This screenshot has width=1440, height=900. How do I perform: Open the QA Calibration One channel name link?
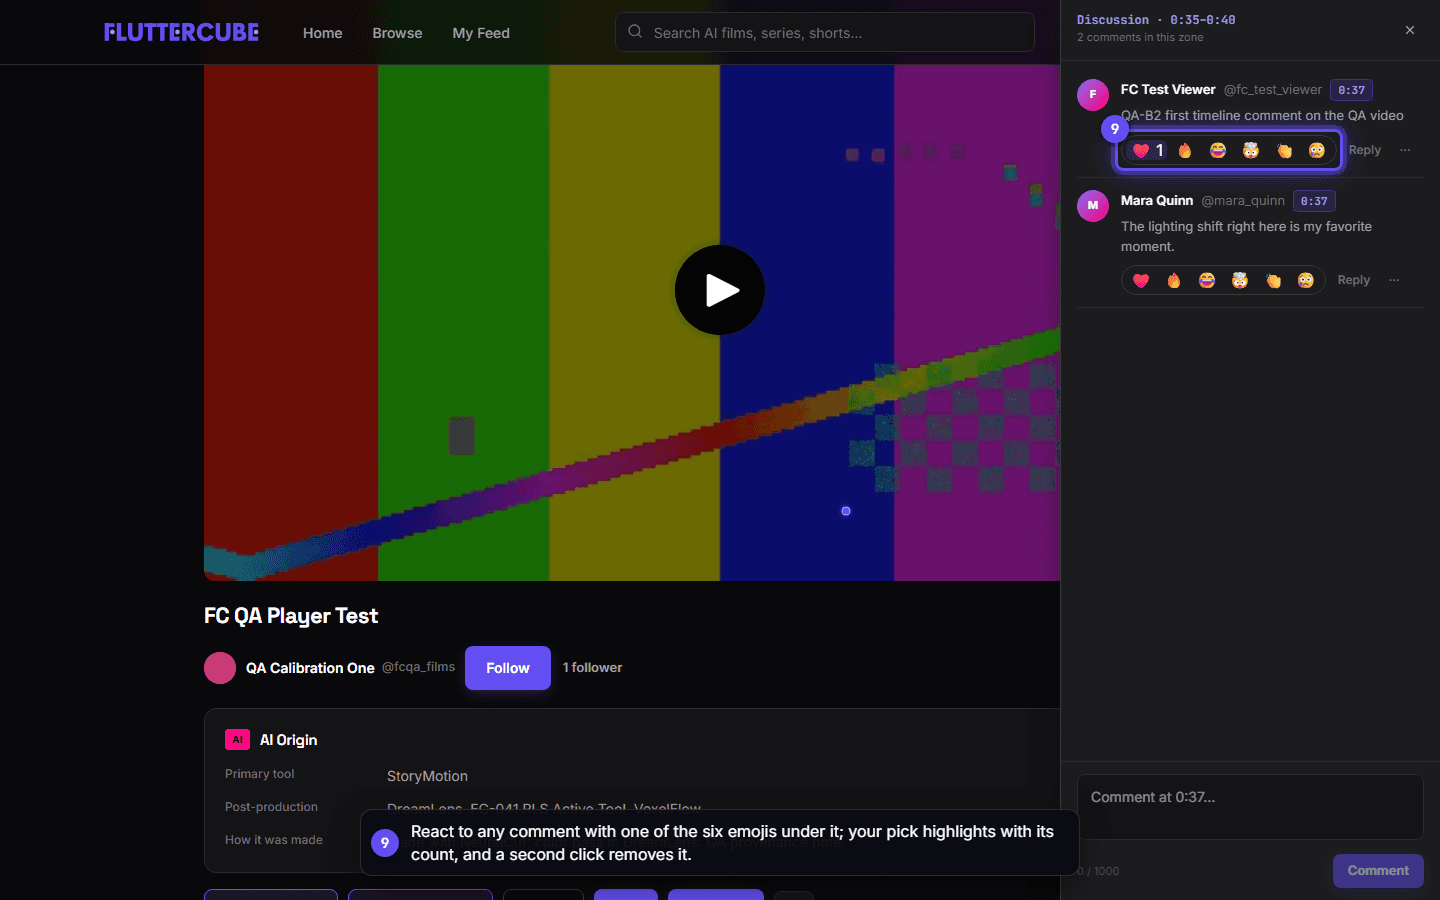[310, 668]
